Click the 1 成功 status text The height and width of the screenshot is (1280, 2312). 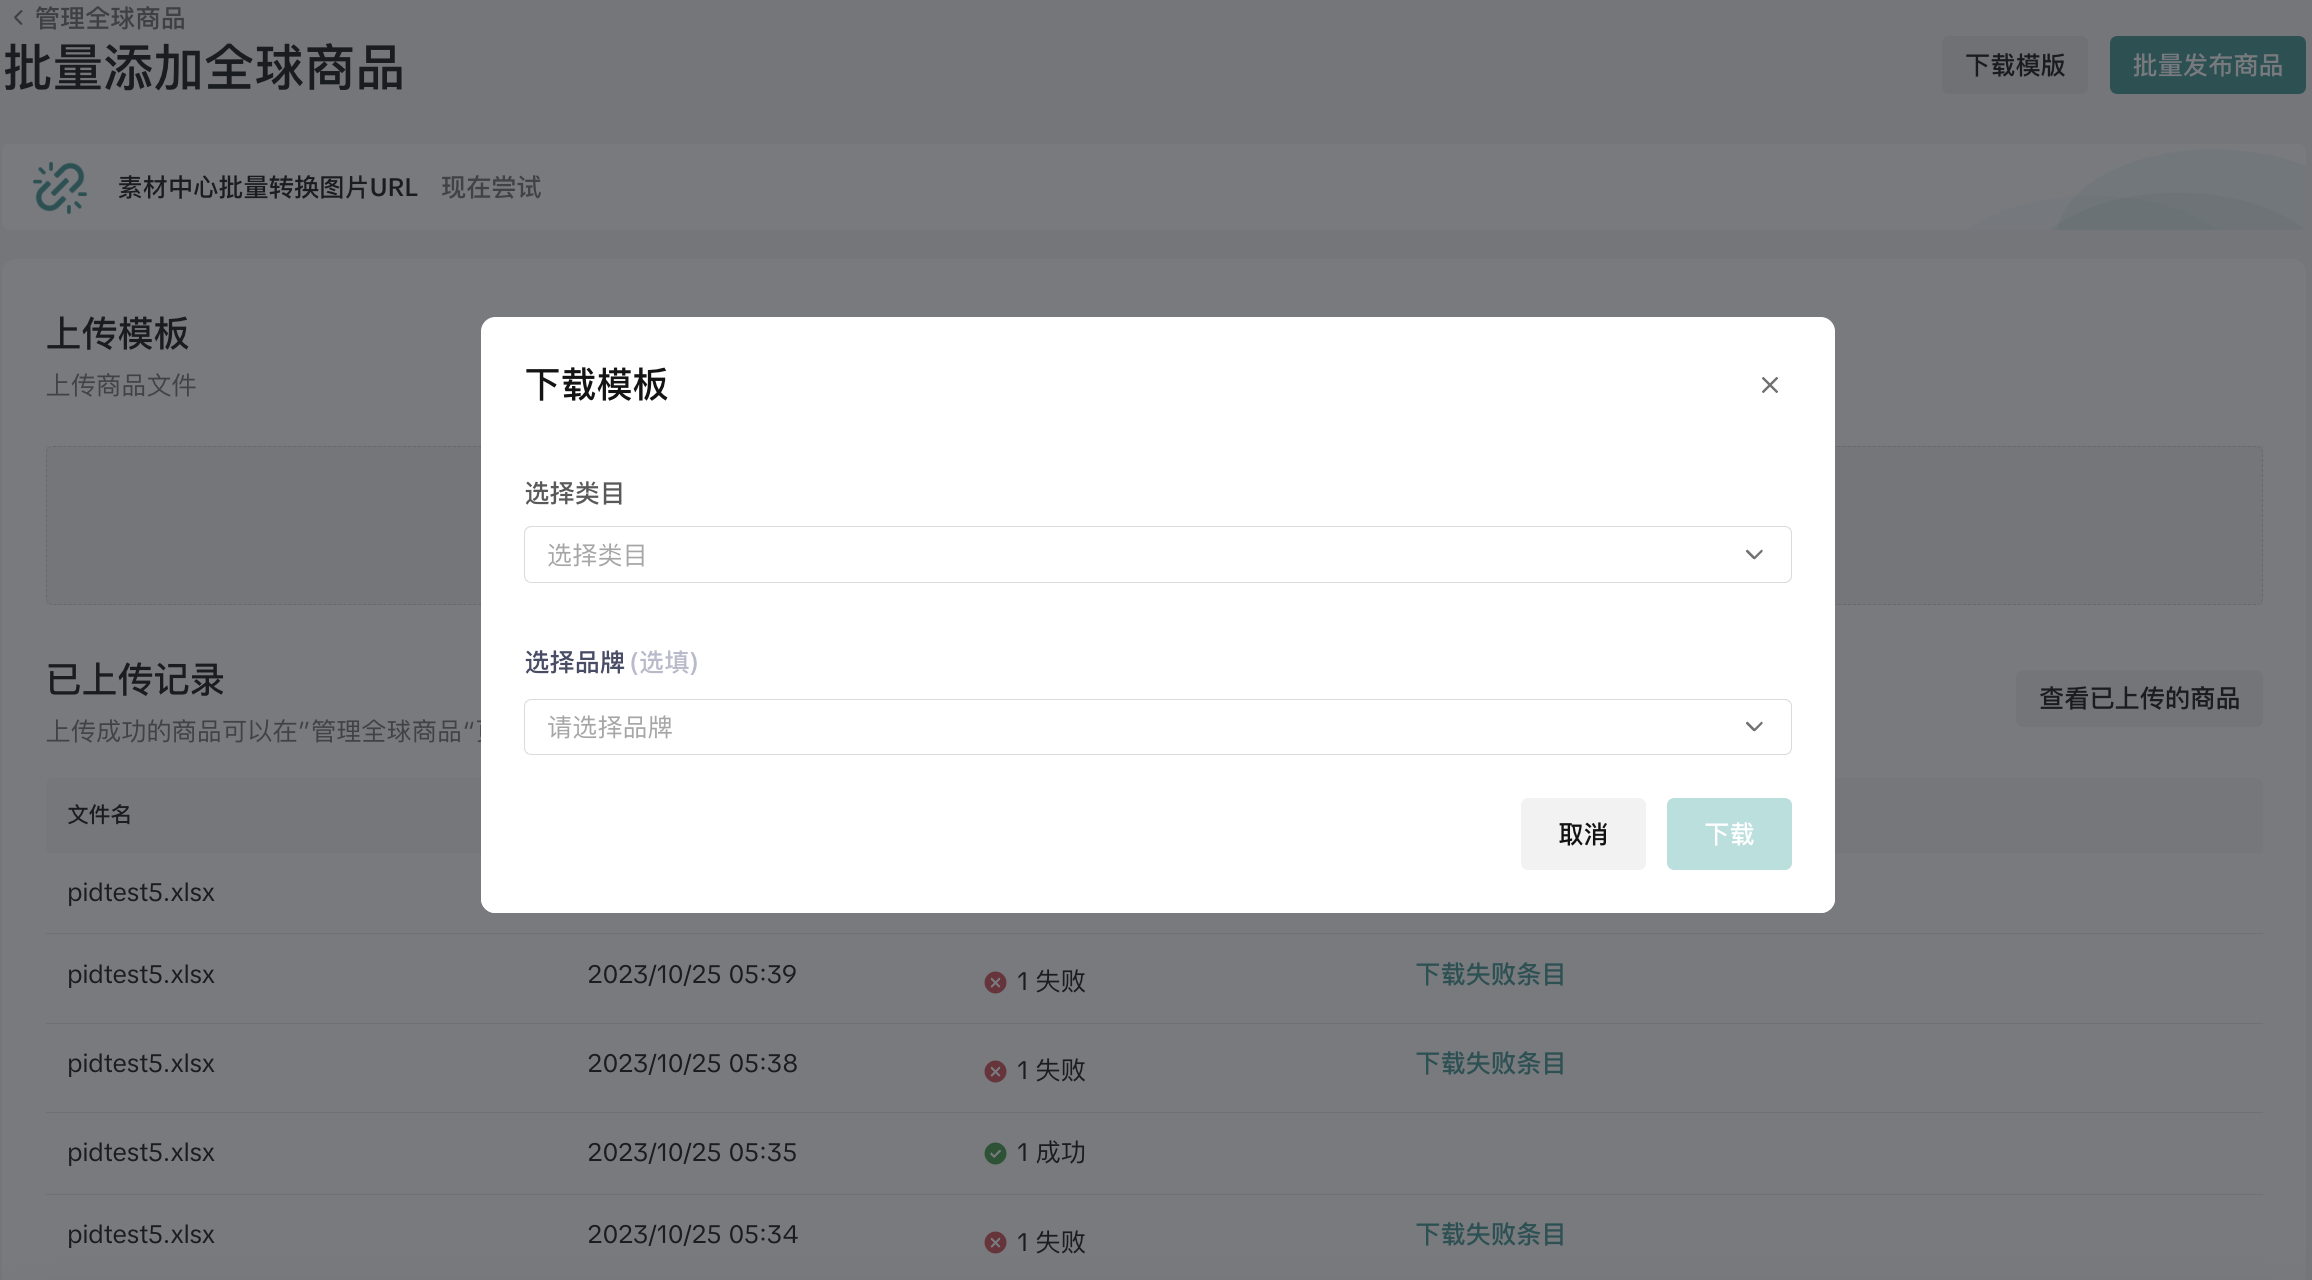1051,1153
